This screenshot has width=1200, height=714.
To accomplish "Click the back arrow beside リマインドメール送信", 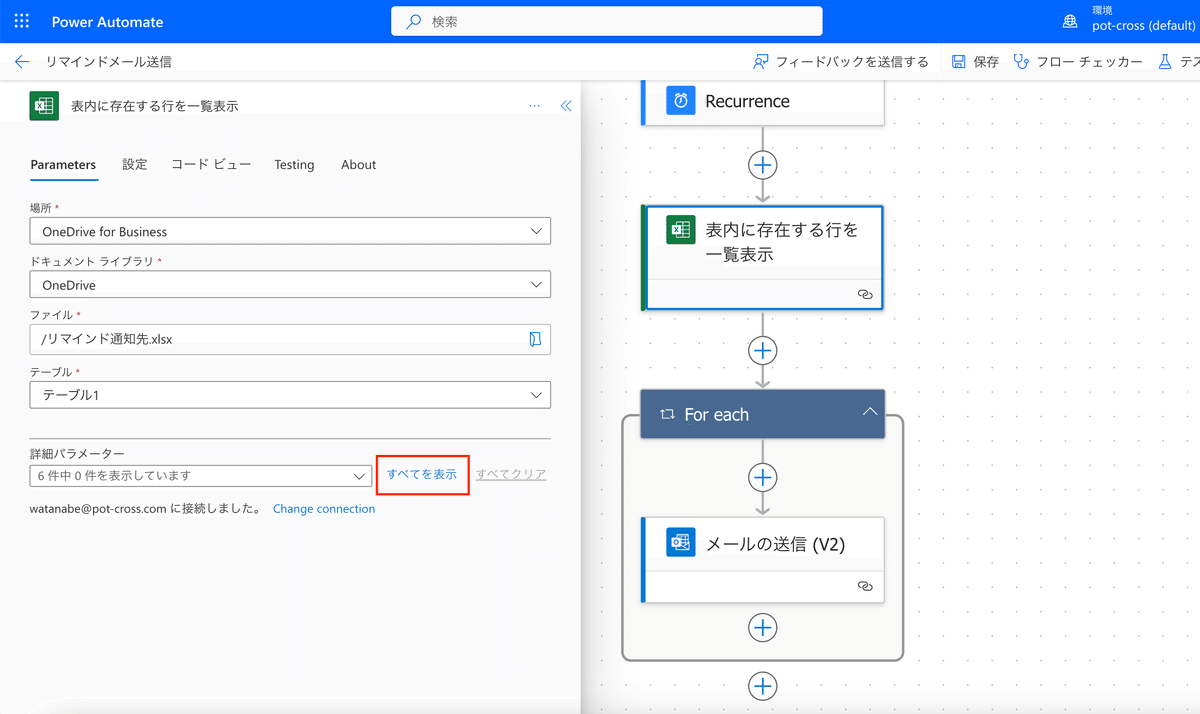I will 22,61.
